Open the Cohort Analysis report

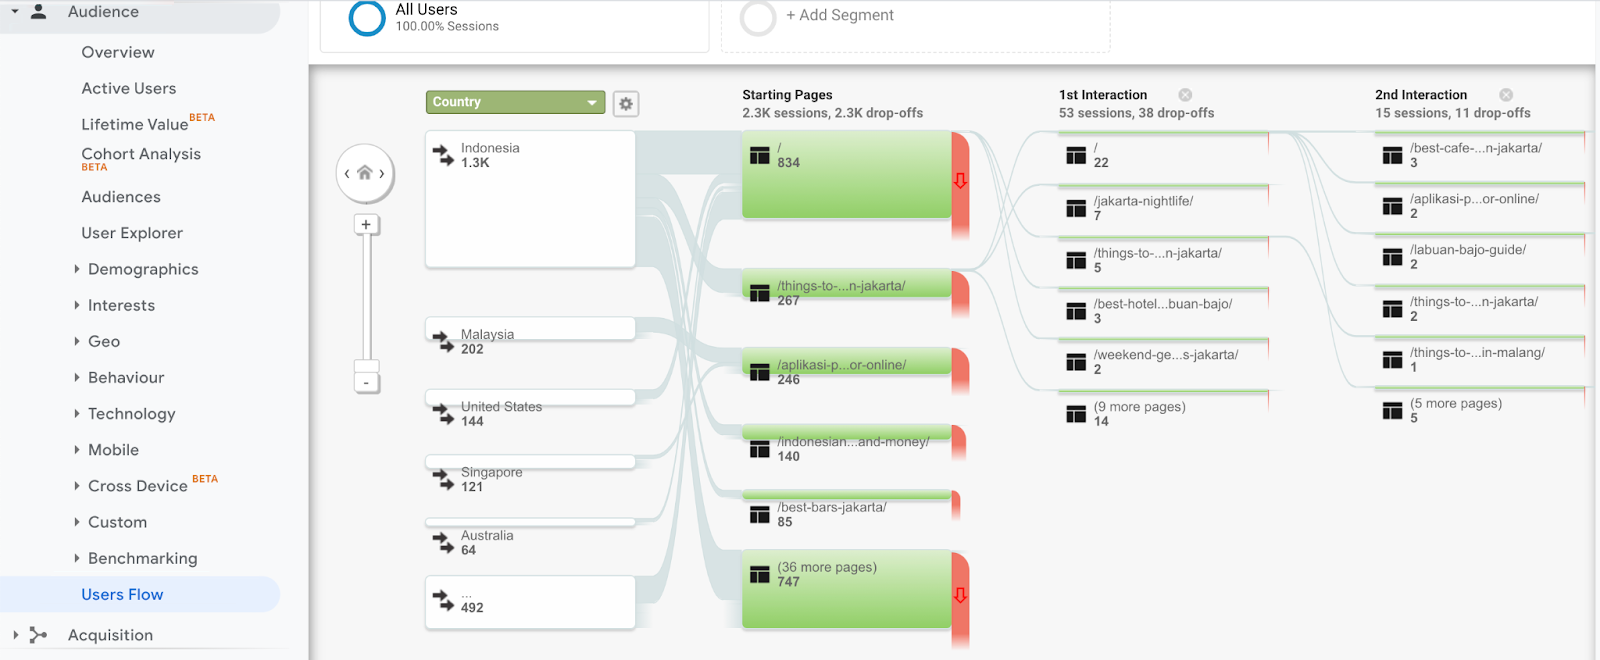141,154
